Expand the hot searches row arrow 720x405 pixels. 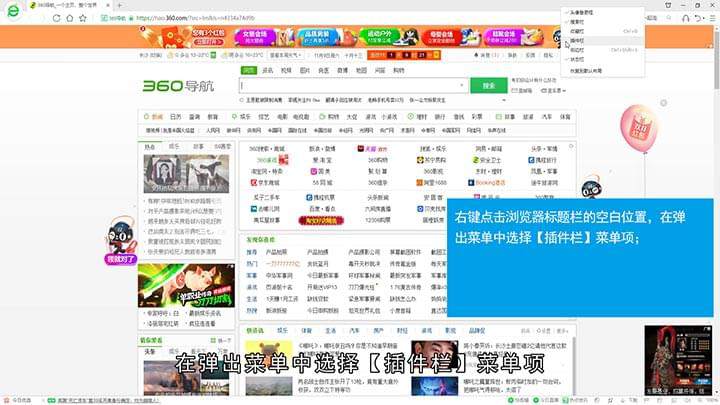click(x=504, y=100)
